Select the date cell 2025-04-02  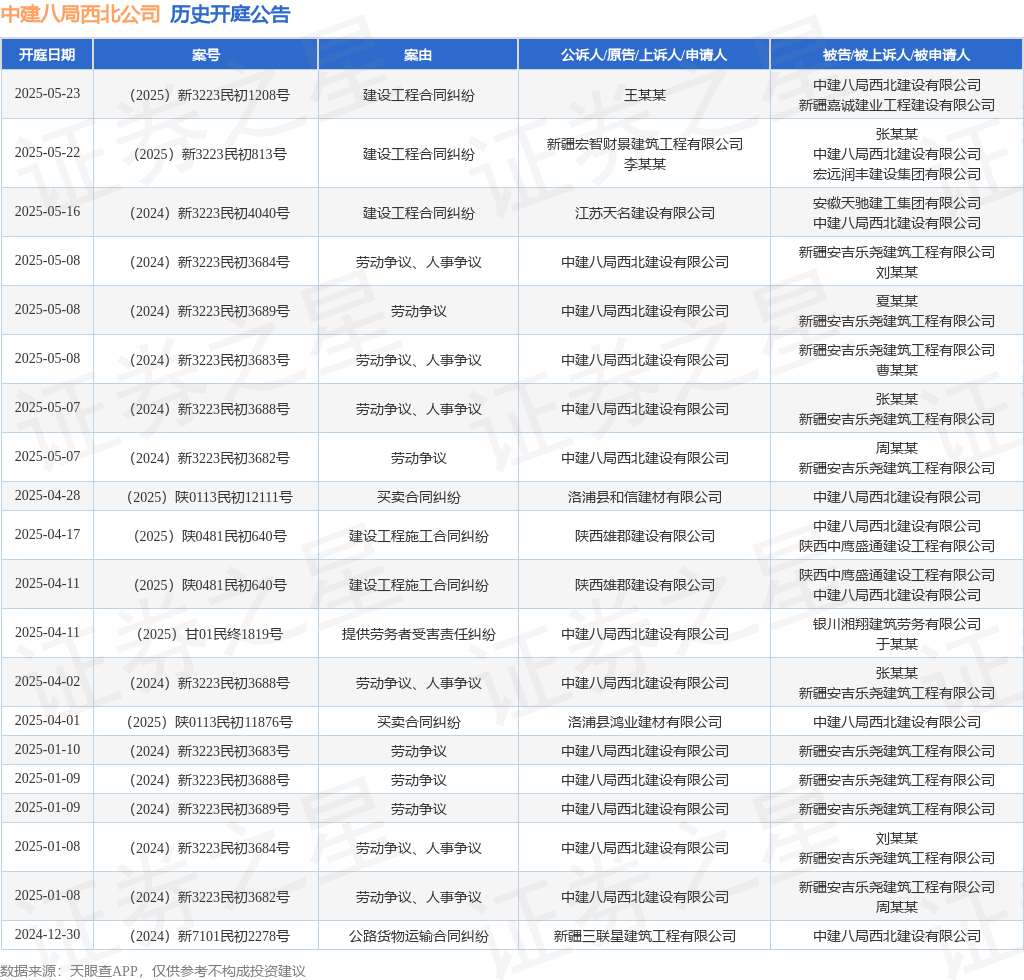47,682
